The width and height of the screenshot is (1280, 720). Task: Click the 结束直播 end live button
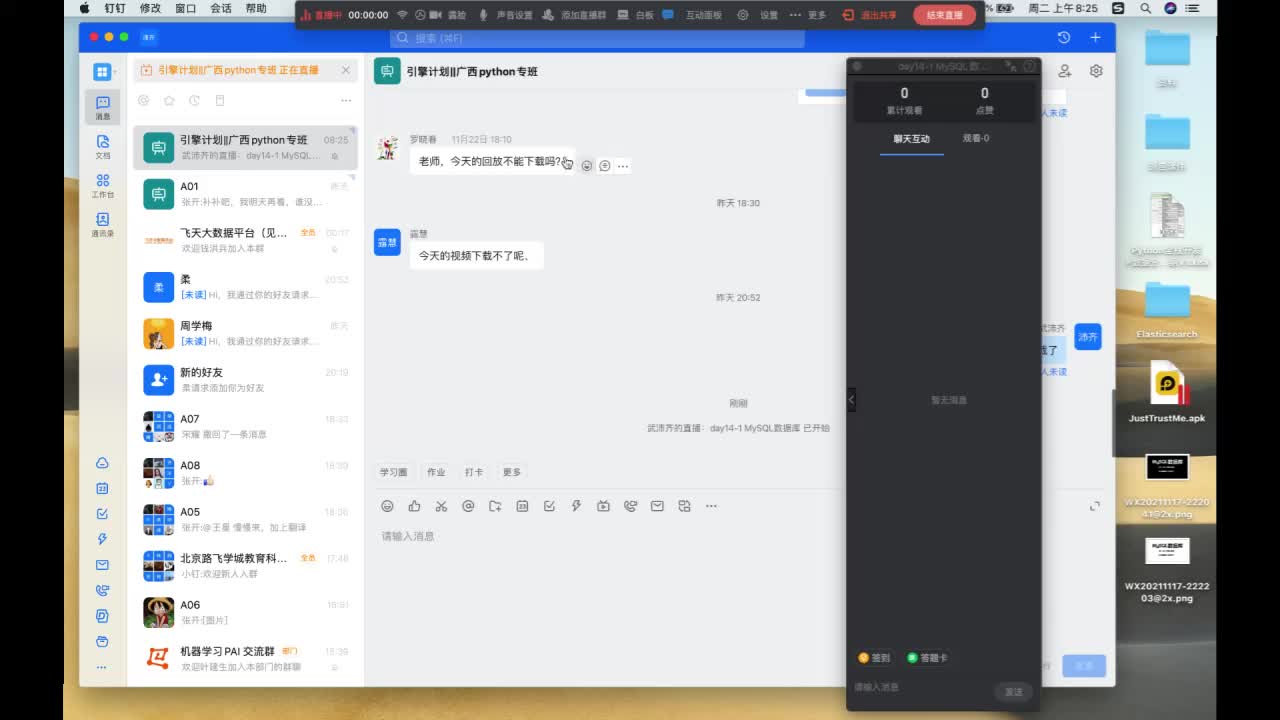944,15
